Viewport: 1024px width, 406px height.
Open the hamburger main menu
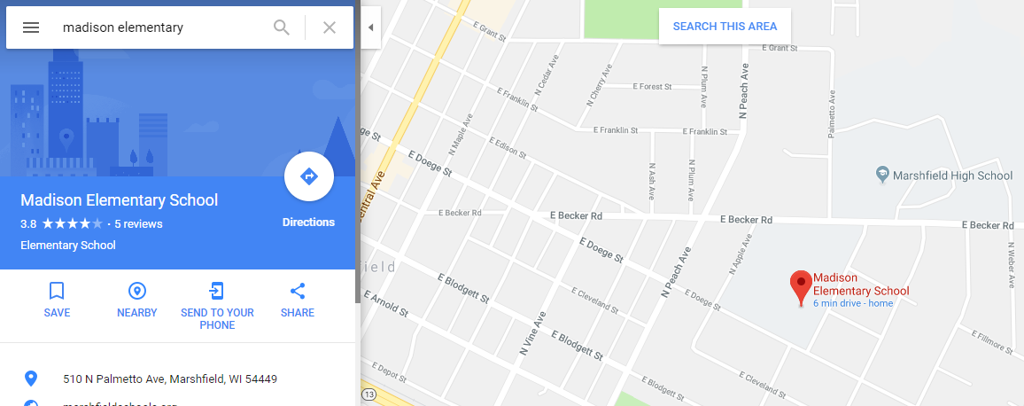coord(31,27)
